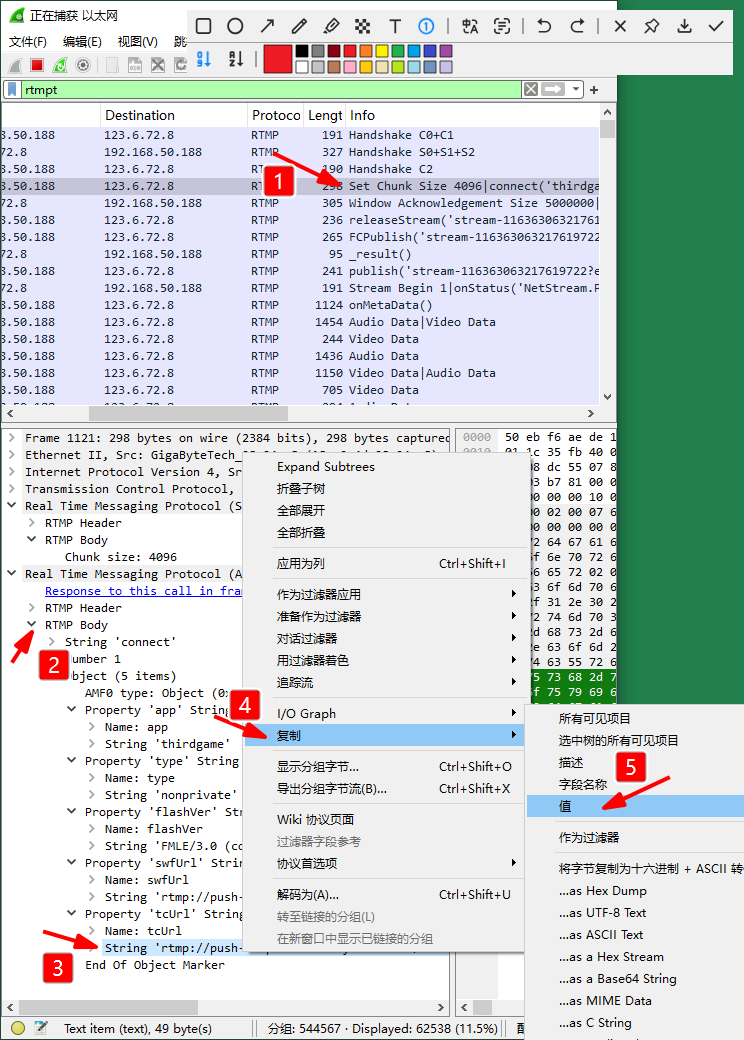
Task: Expand Property 'app' String node
Action: 73,710
